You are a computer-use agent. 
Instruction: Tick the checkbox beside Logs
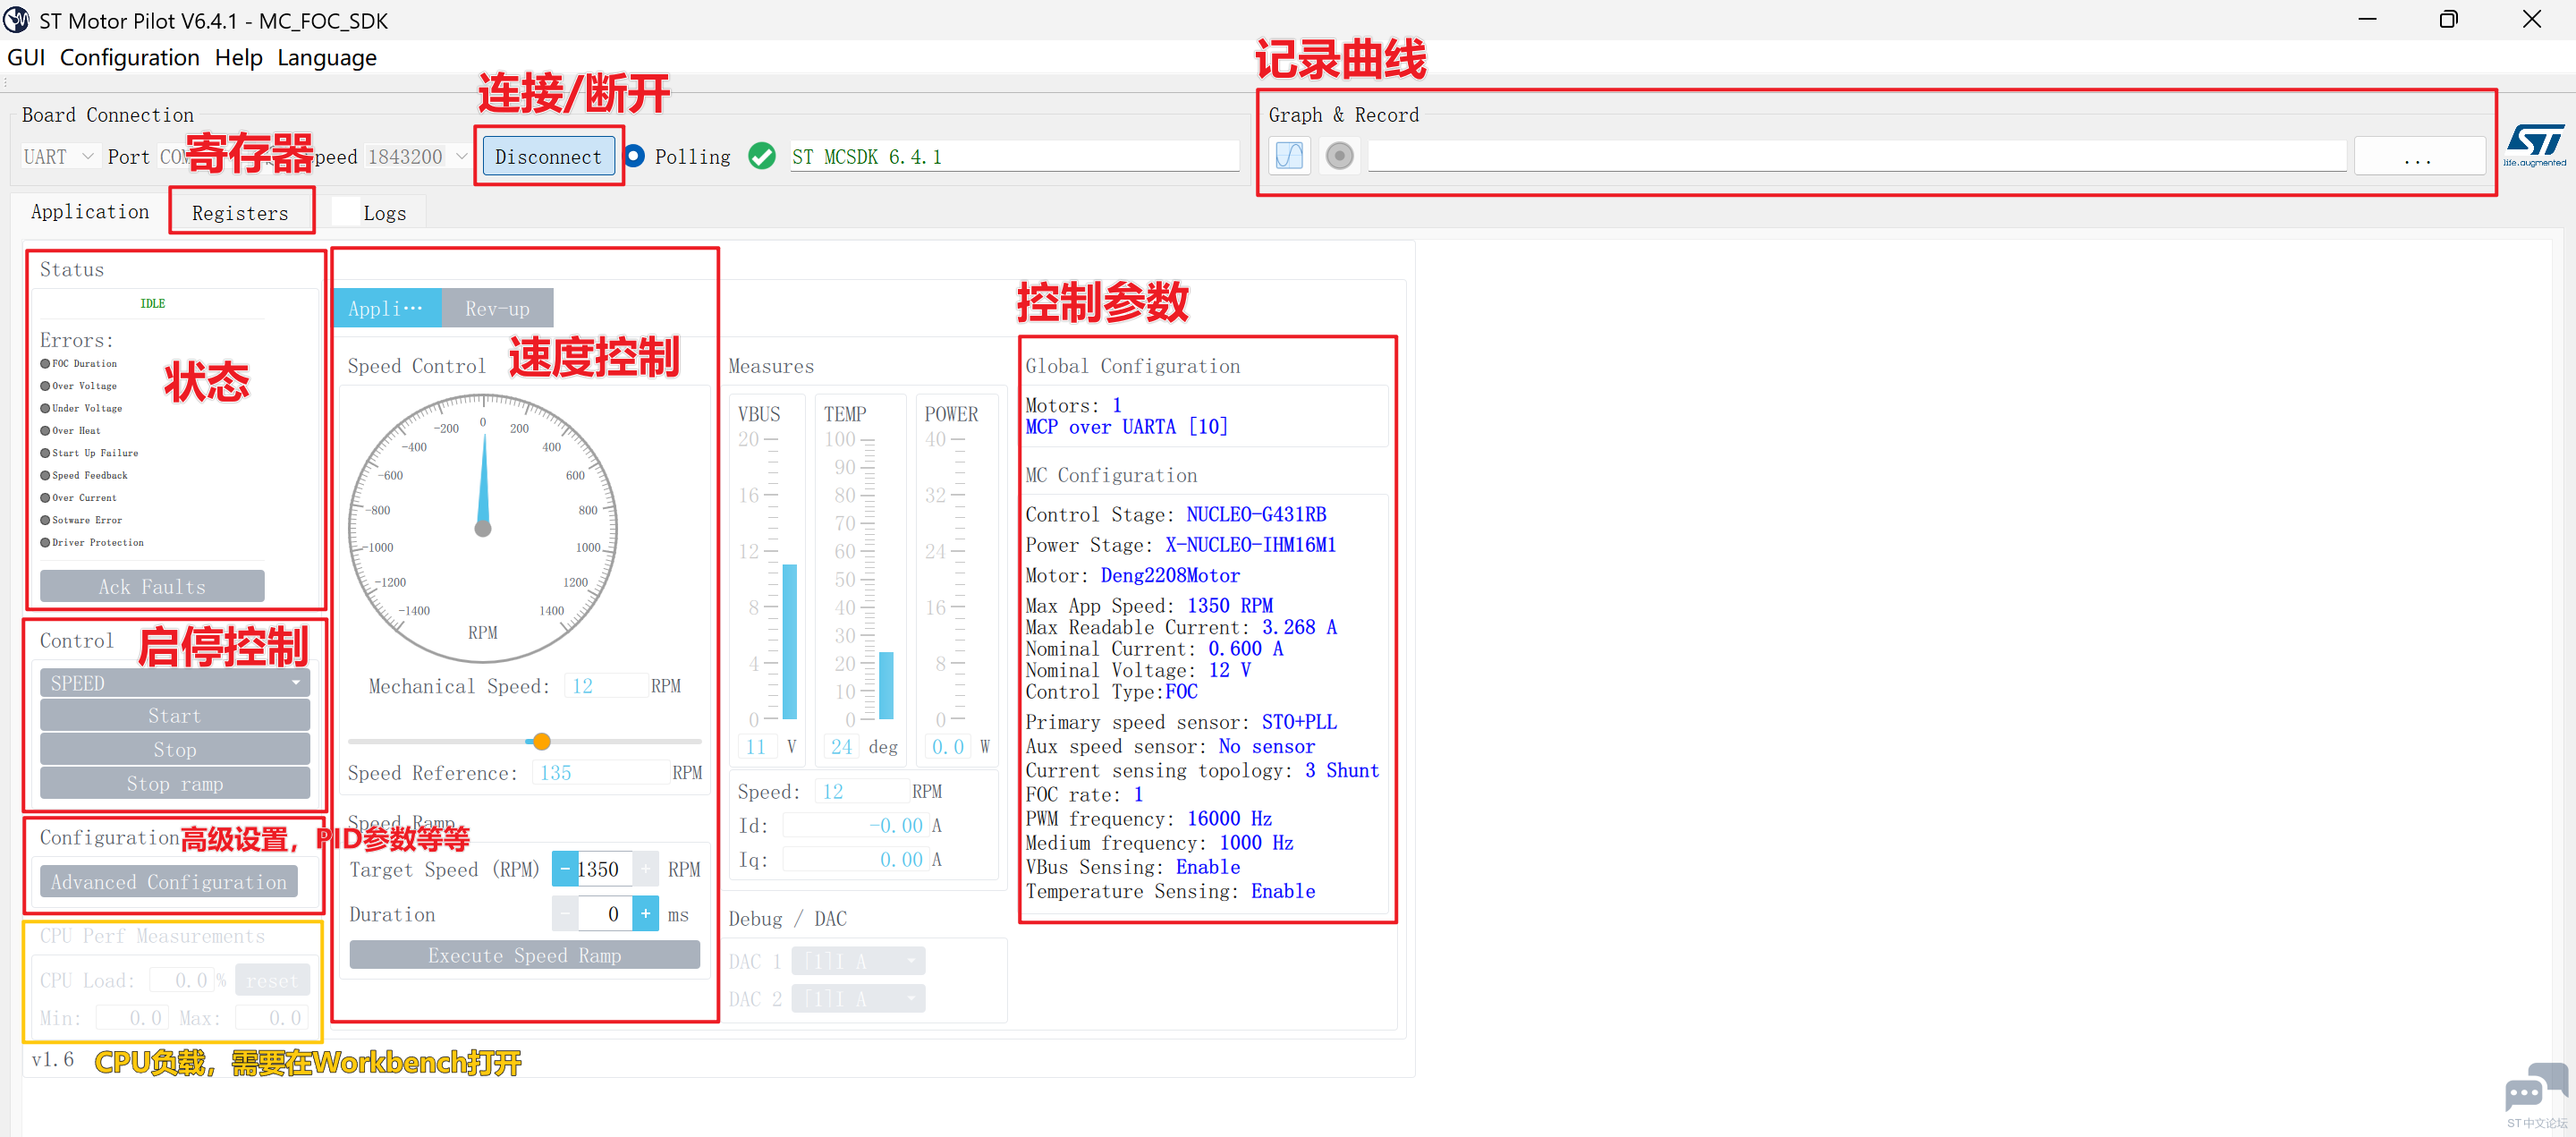344,212
